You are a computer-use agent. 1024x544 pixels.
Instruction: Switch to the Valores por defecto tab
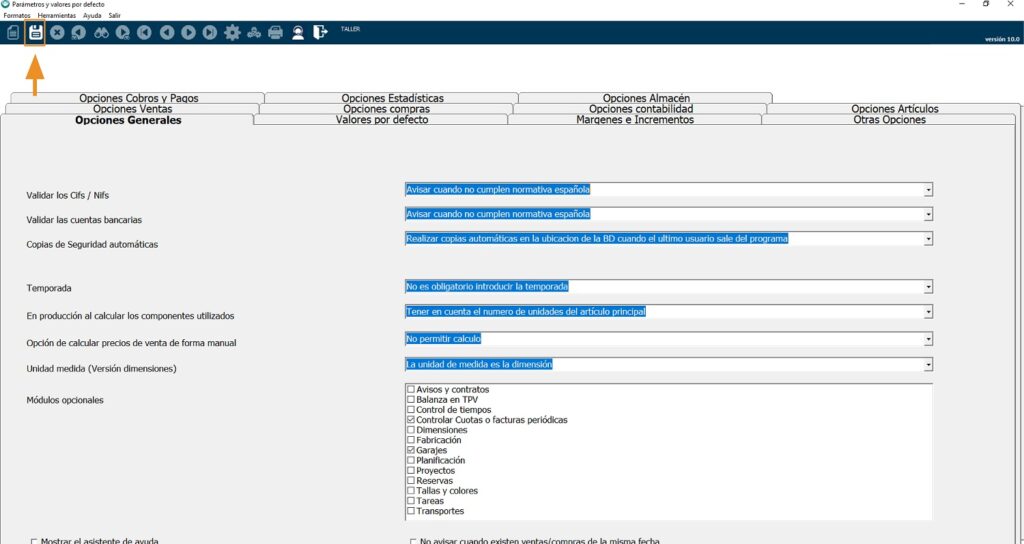click(381, 120)
